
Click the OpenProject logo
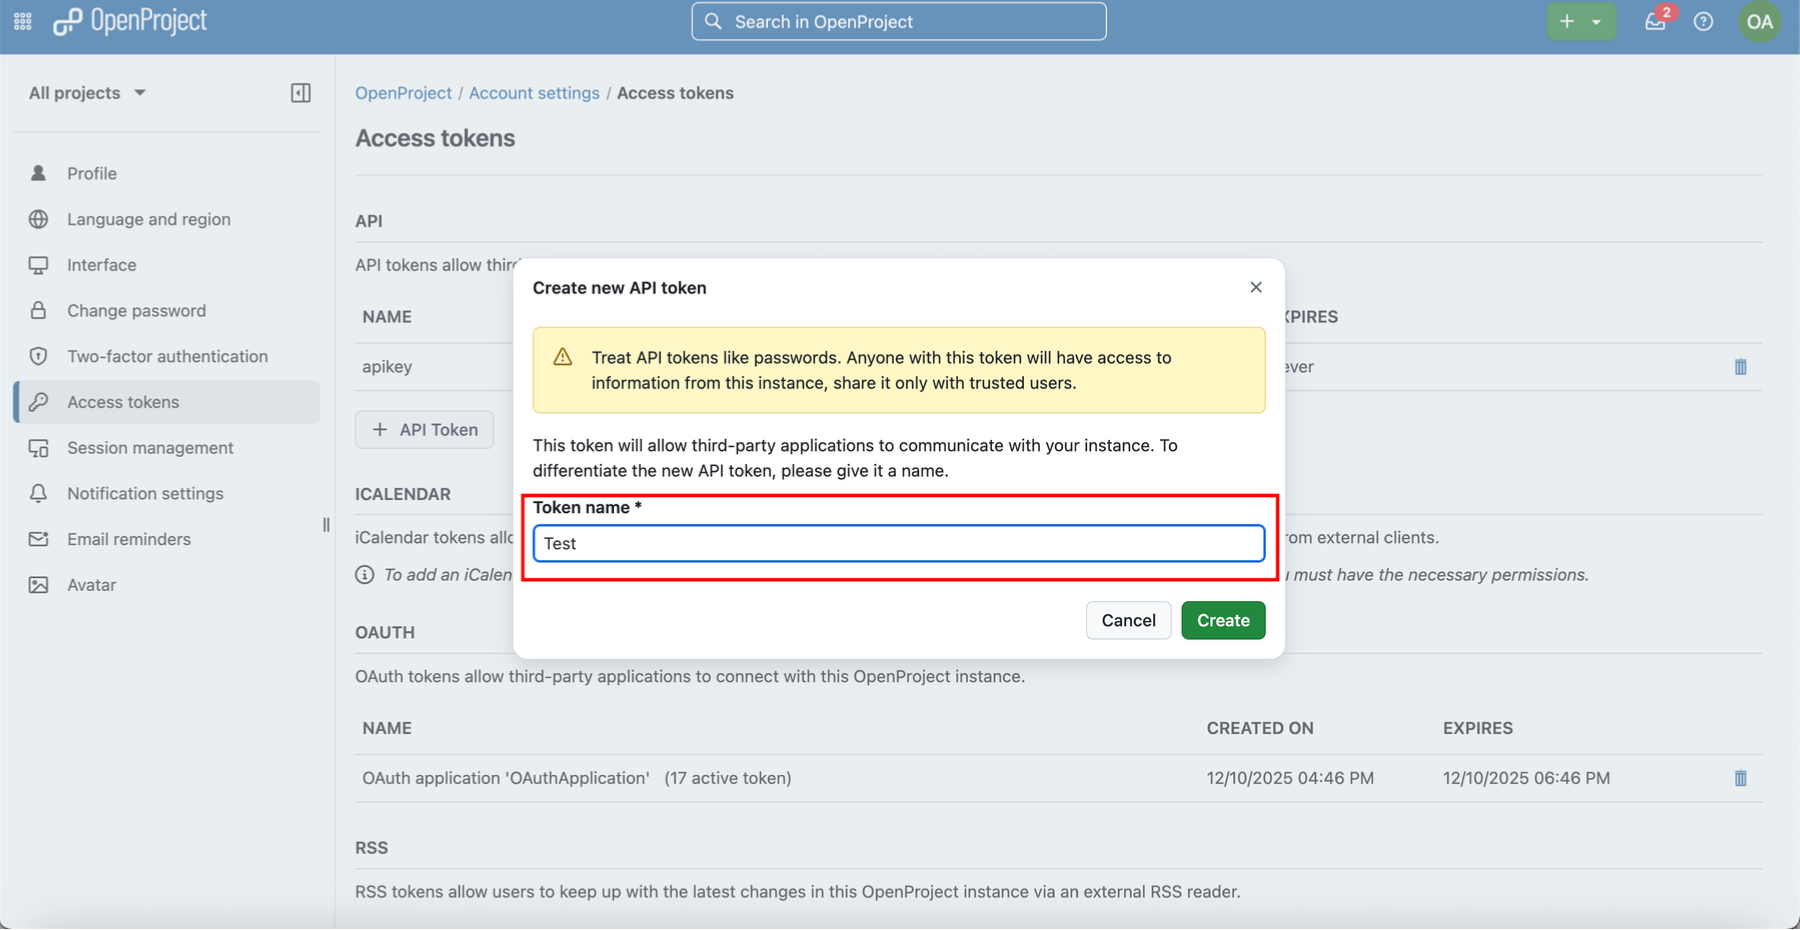click(x=130, y=21)
